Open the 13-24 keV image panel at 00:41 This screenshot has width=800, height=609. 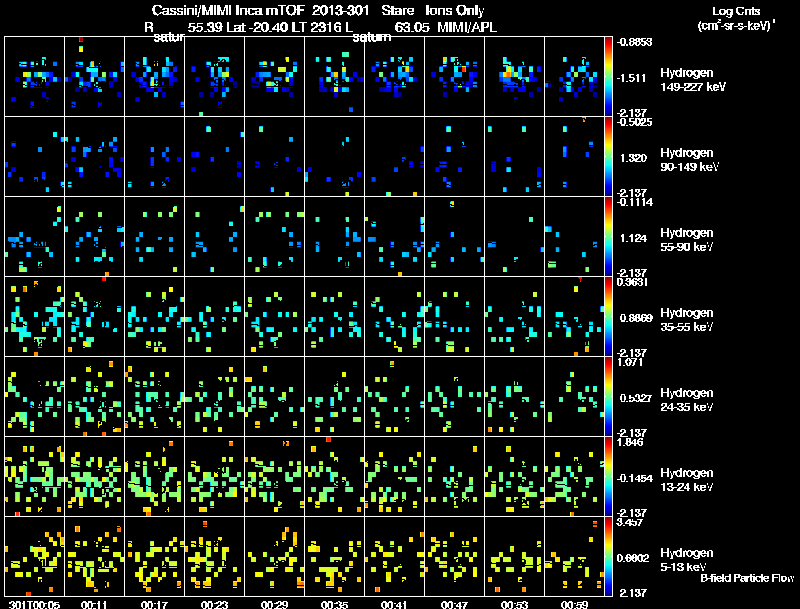click(394, 477)
